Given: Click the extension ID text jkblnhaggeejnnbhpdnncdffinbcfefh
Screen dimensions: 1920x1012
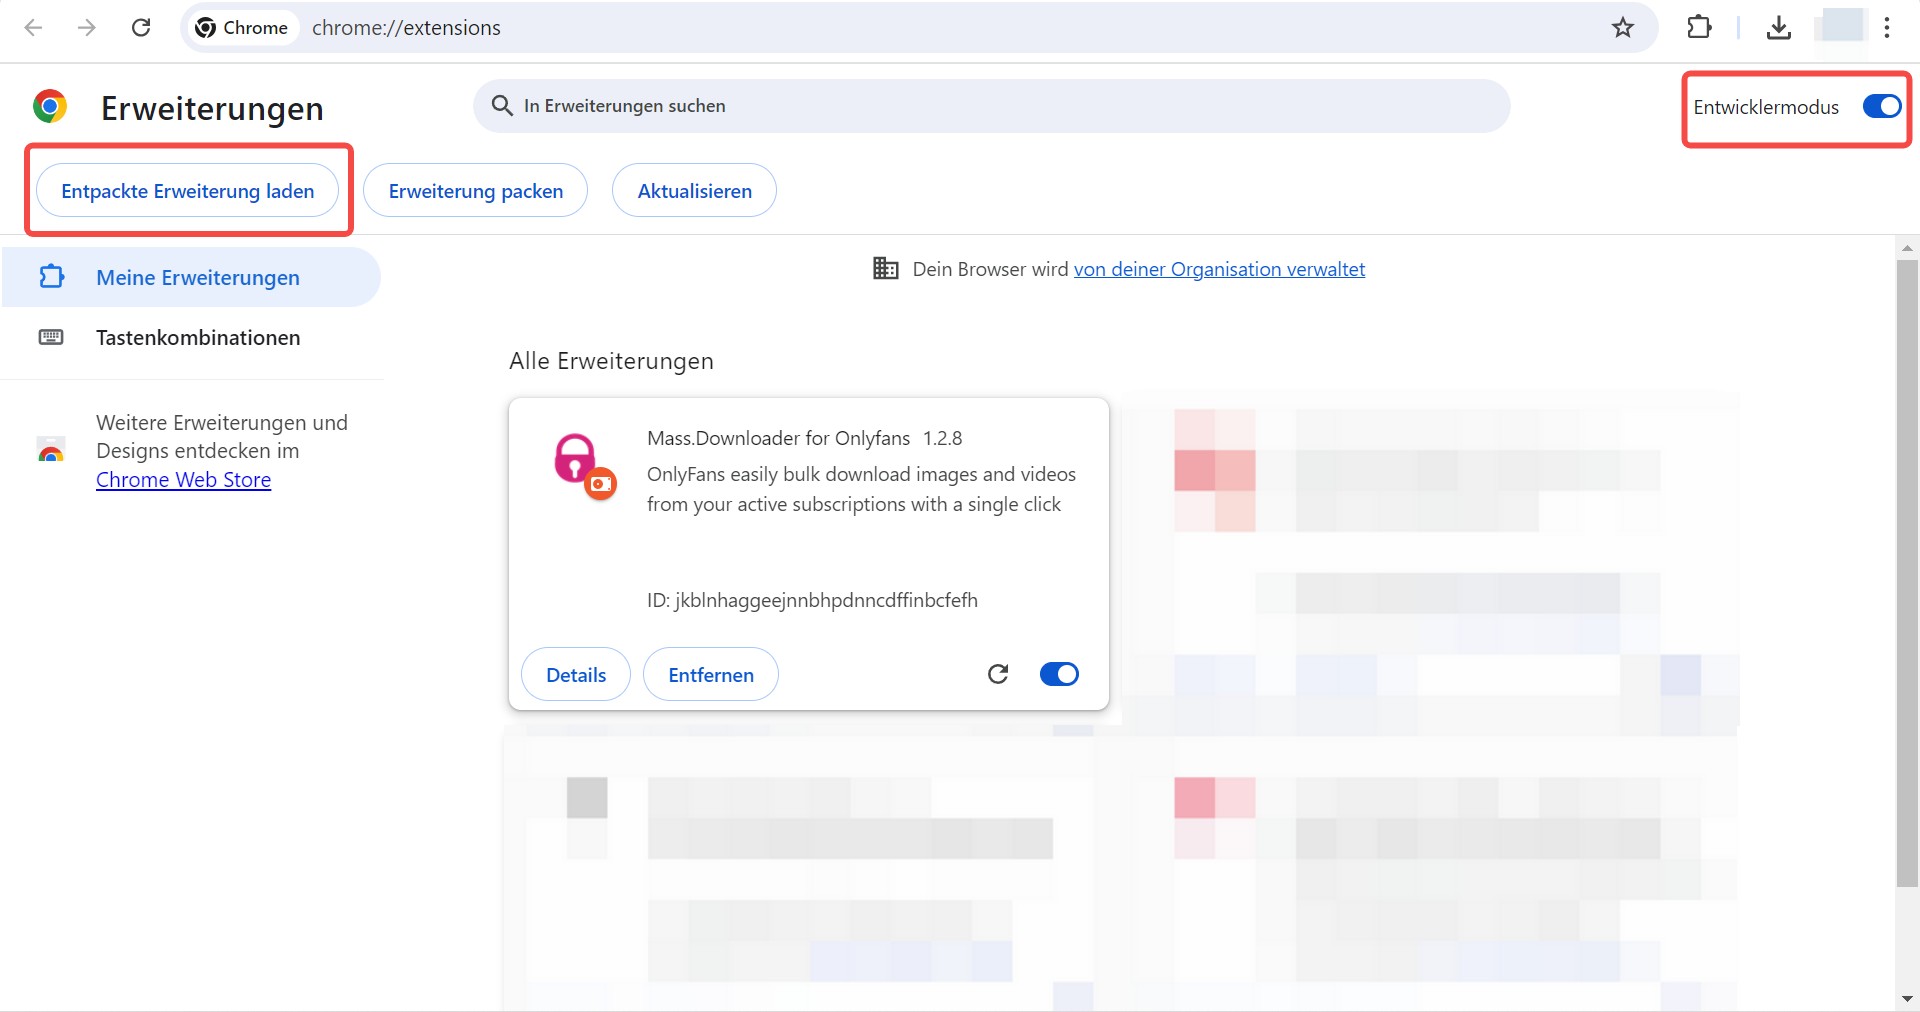Looking at the screenshot, I should (x=826, y=600).
